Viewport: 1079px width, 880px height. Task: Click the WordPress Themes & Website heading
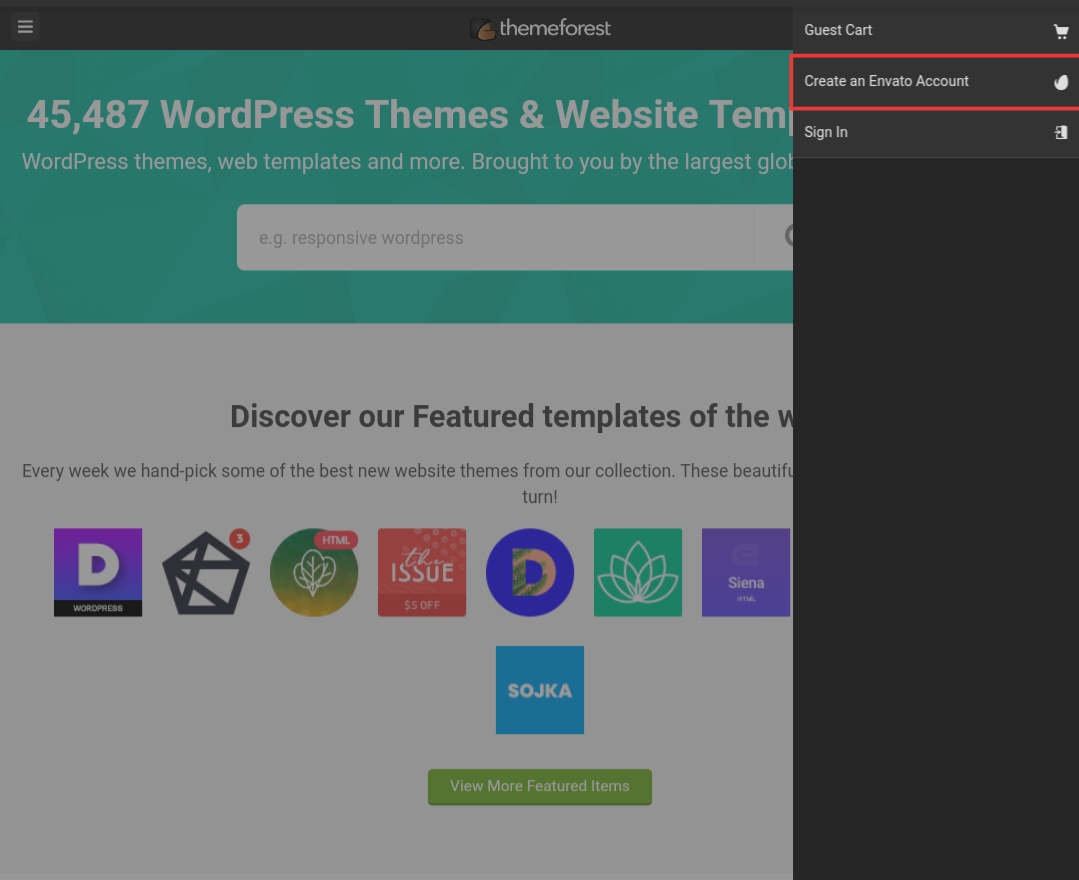[409, 114]
